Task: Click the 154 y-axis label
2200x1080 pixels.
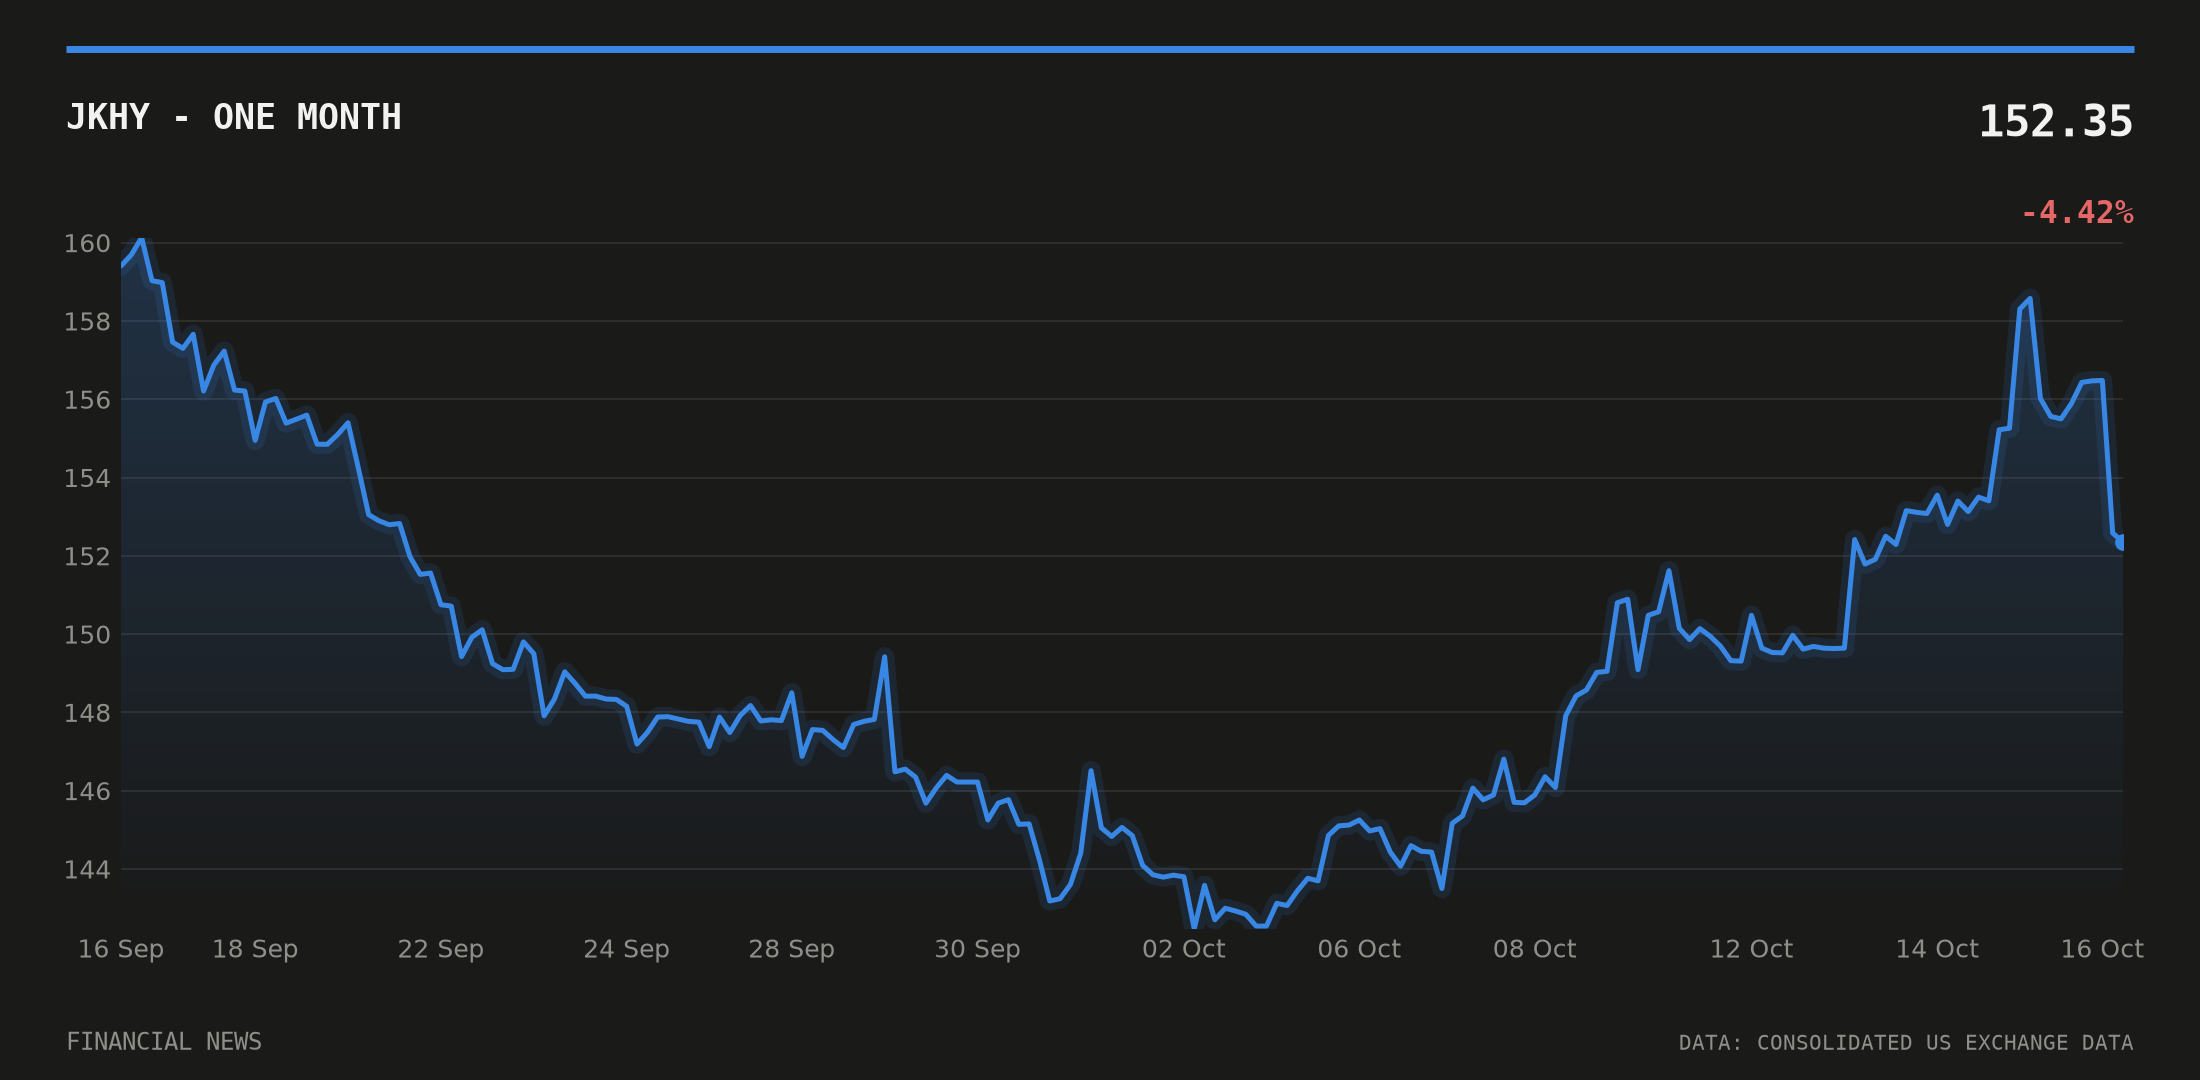Action: coord(87,478)
